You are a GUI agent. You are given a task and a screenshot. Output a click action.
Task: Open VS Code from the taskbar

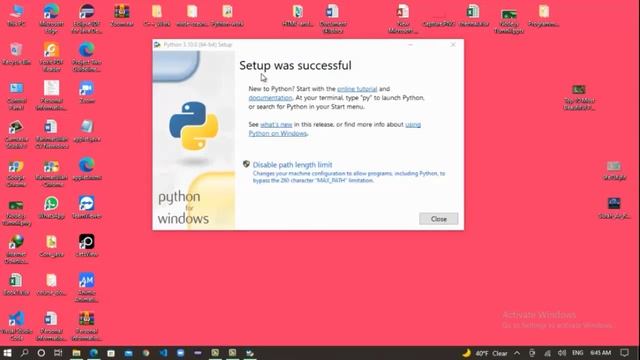[163, 353]
